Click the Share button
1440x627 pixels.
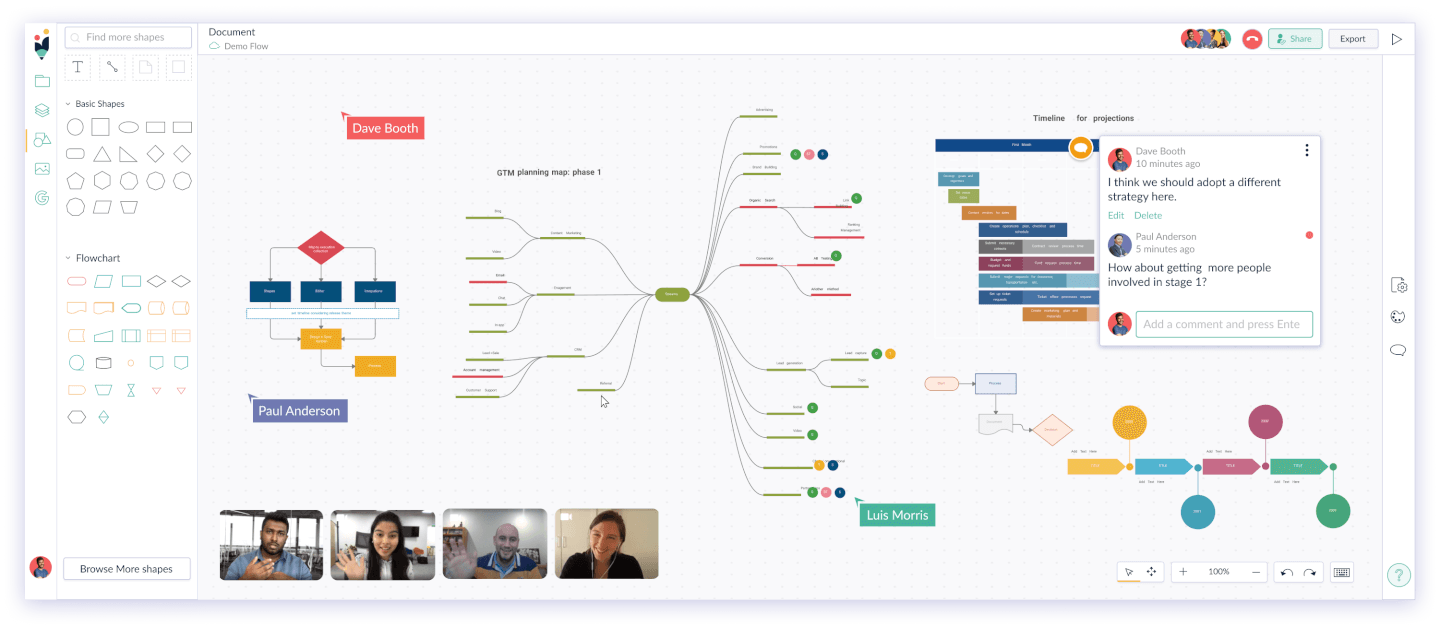coord(1295,39)
